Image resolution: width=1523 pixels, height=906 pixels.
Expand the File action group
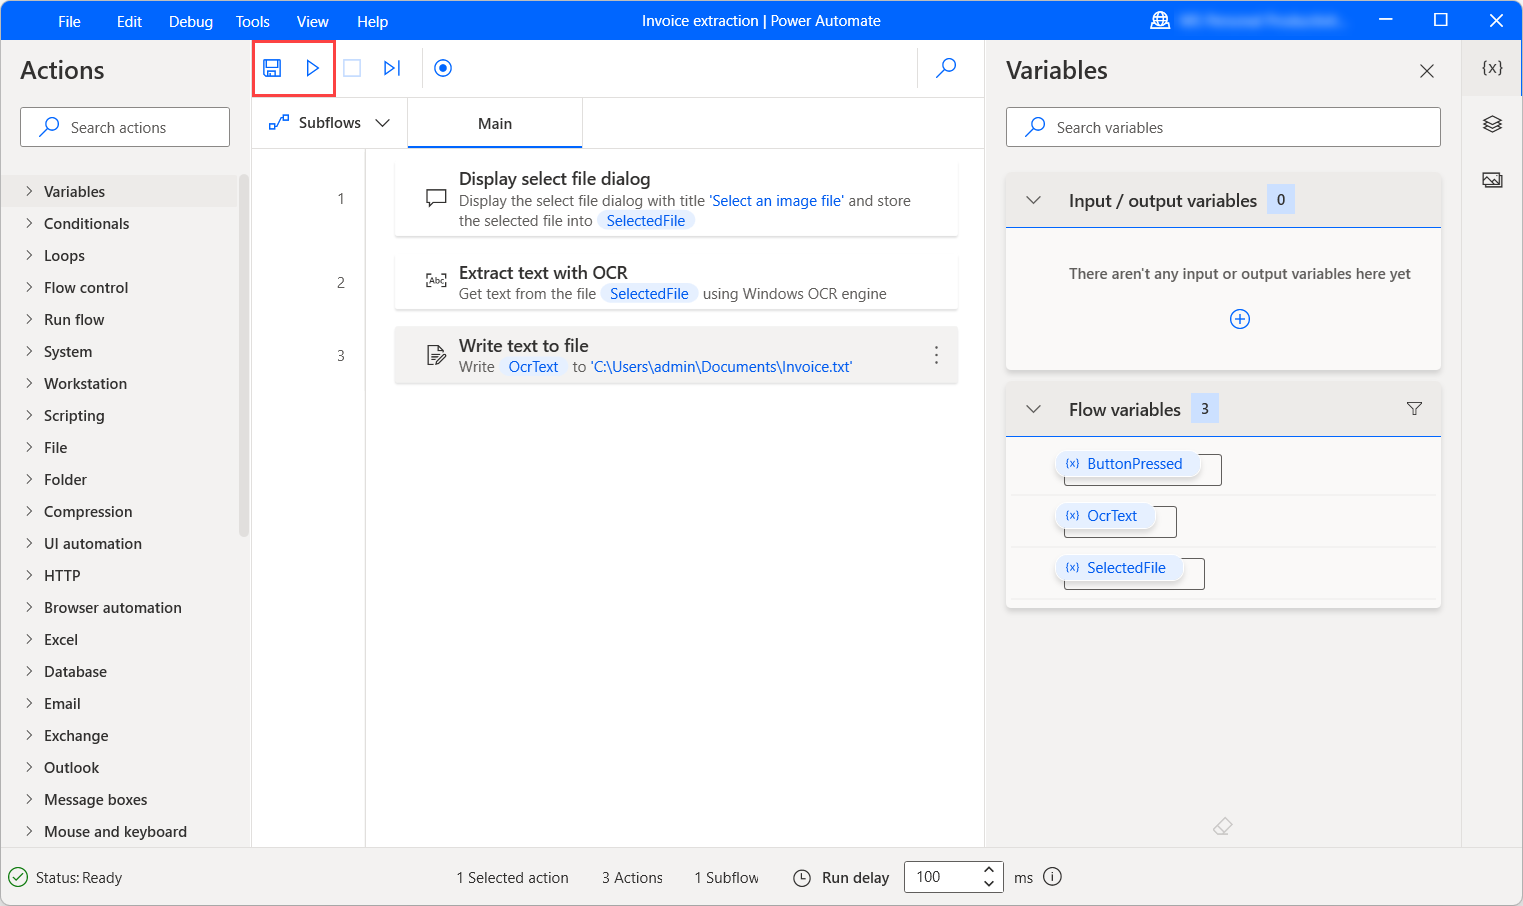click(x=29, y=447)
